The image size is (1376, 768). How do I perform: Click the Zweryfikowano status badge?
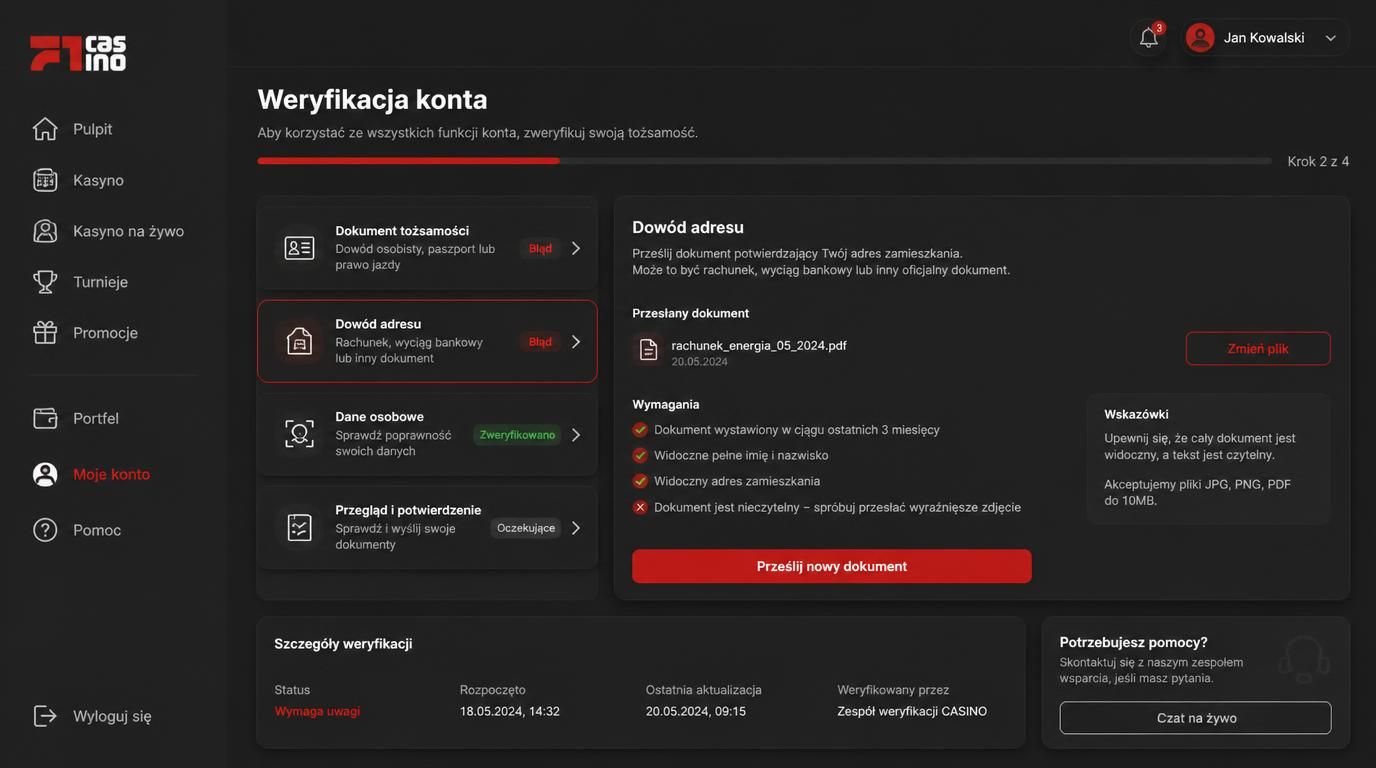click(517, 435)
